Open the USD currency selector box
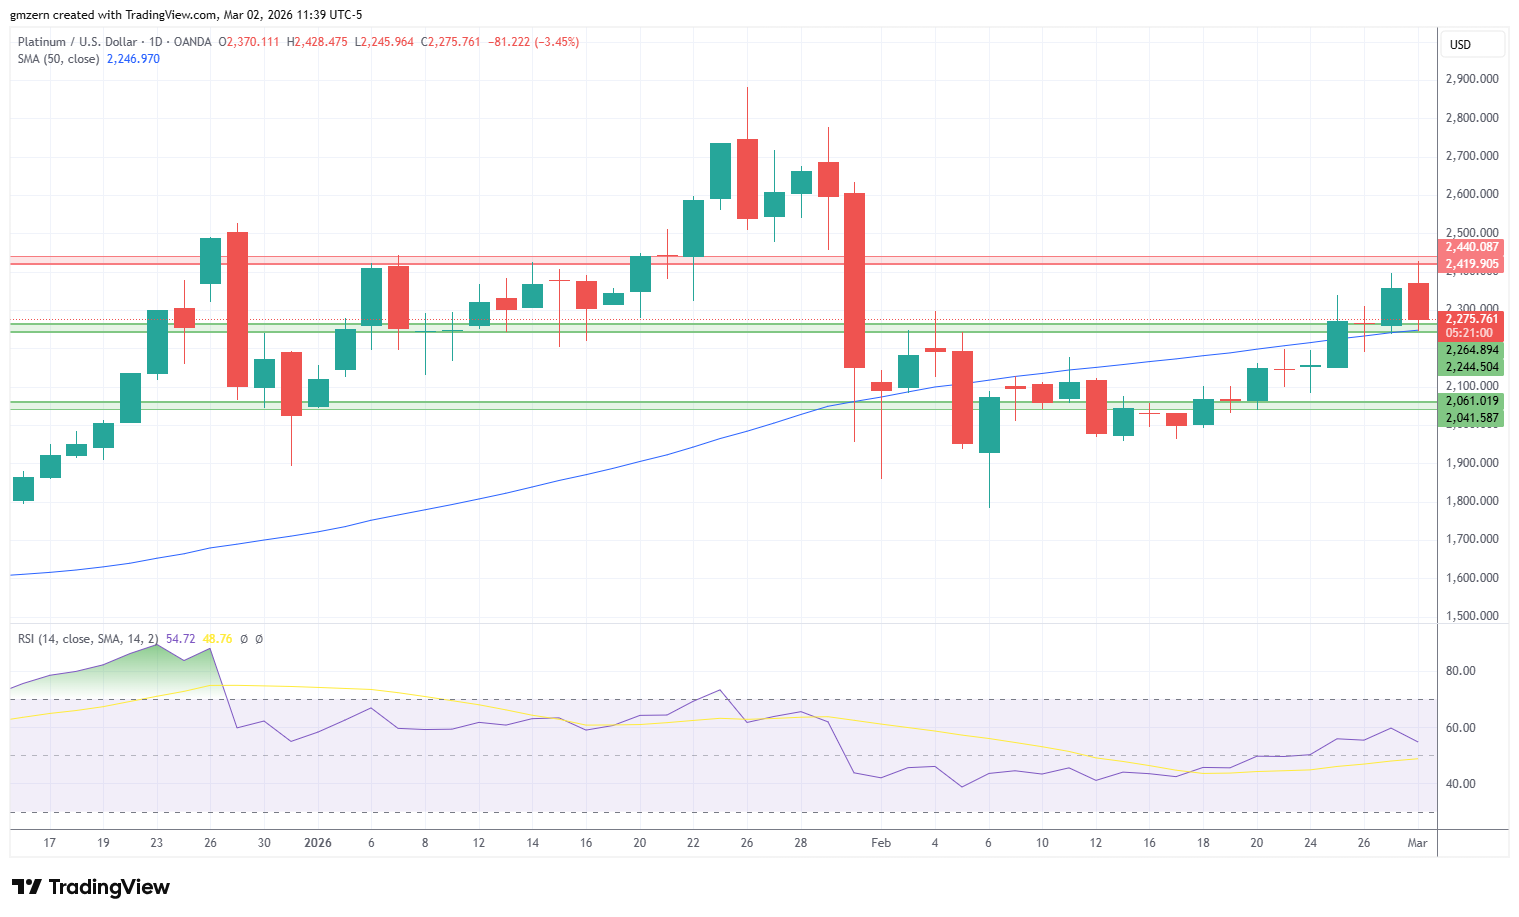This screenshot has height=917, width=1519. pos(1474,44)
